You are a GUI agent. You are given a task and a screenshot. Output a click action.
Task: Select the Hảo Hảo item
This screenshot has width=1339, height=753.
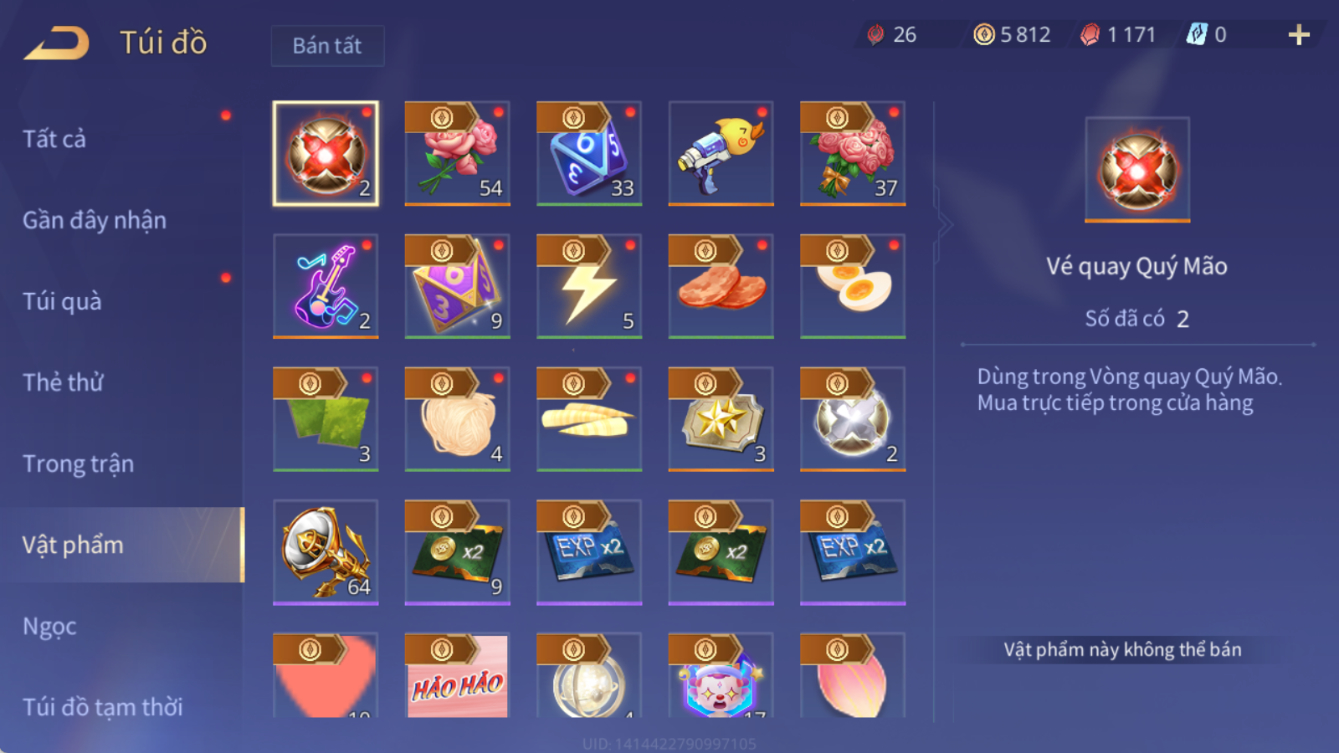pos(457,677)
